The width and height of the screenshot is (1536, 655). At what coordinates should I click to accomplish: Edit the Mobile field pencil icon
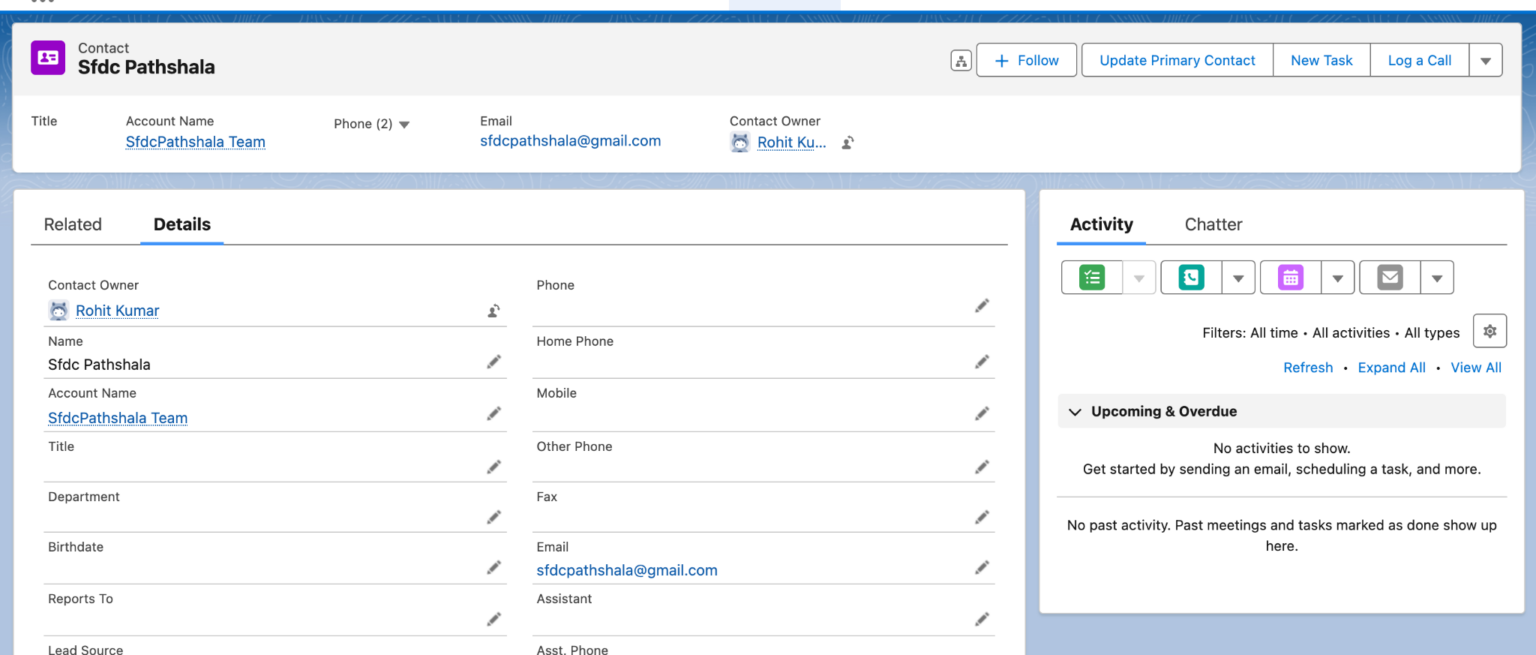click(x=981, y=413)
